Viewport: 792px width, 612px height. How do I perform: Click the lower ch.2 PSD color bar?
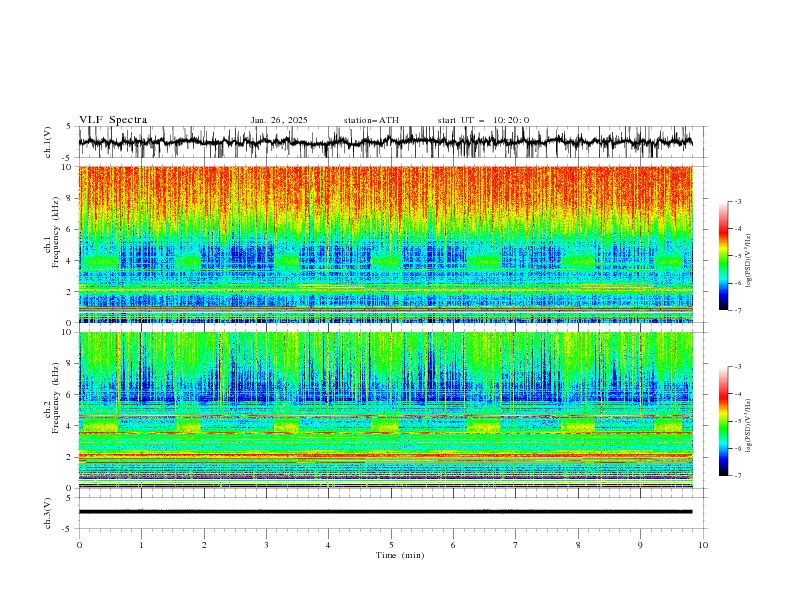point(724,421)
